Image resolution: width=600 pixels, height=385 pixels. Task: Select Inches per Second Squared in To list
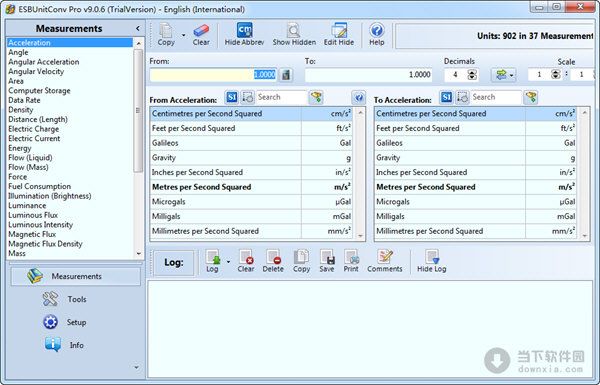click(x=475, y=173)
